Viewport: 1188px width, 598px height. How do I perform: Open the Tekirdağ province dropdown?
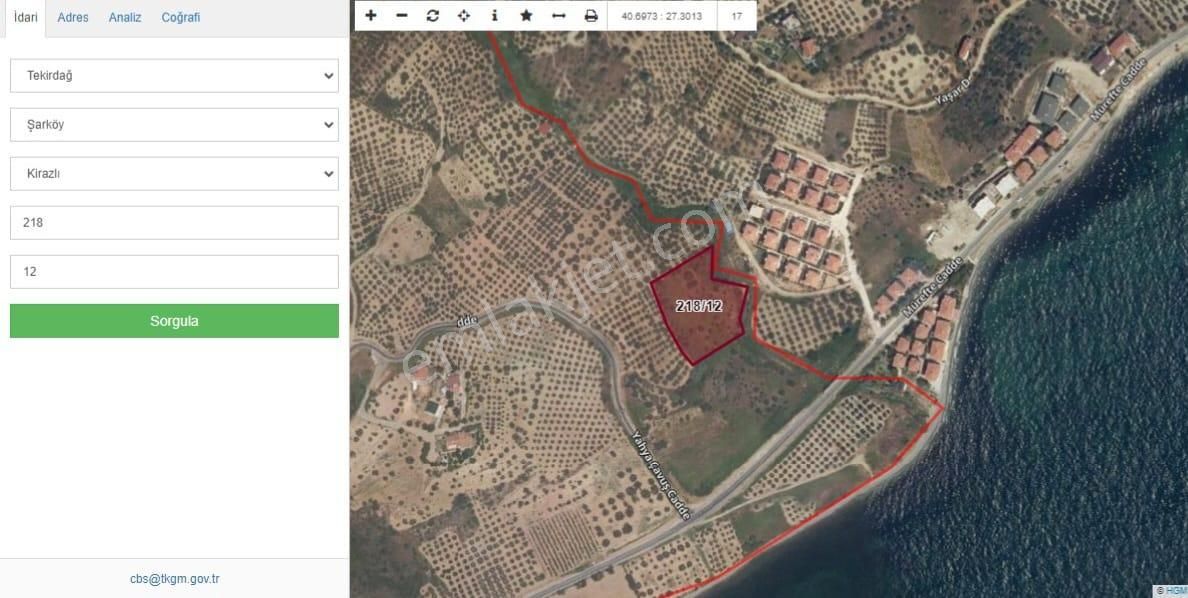(174, 75)
